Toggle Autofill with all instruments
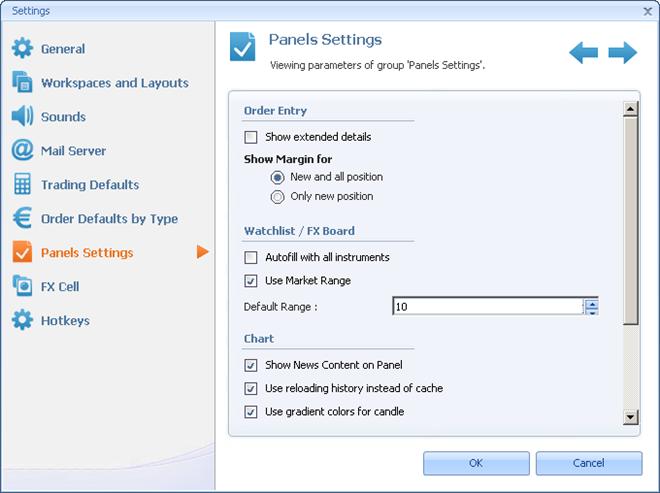This screenshot has width=660, height=493. pyautogui.click(x=251, y=258)
